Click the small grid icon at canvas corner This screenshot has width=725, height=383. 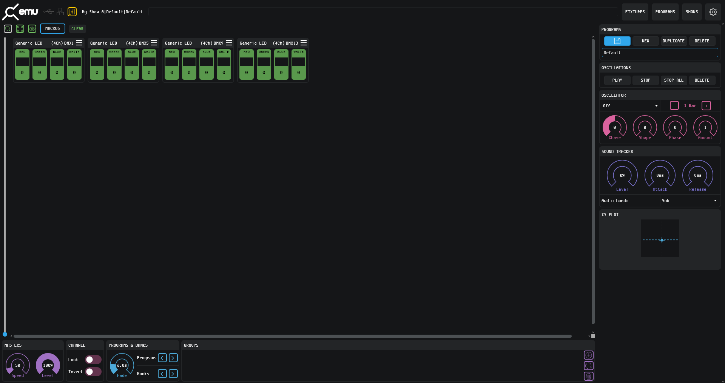[x=593, y=336]
